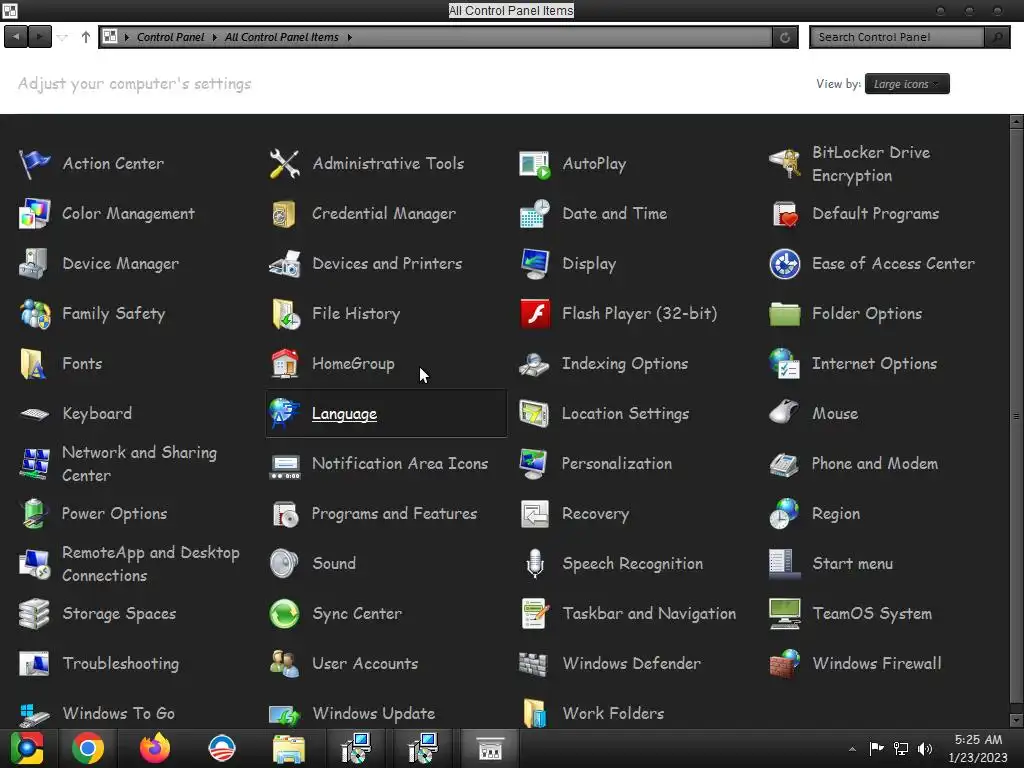
Task: Click the Windows Defender wall icon
Action: (534, 664)
